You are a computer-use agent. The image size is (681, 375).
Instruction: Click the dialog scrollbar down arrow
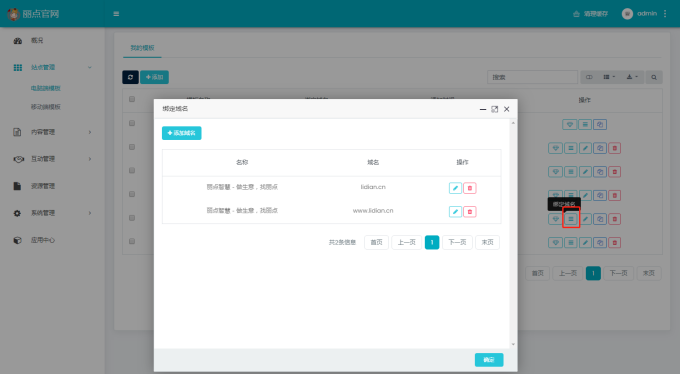513,344
